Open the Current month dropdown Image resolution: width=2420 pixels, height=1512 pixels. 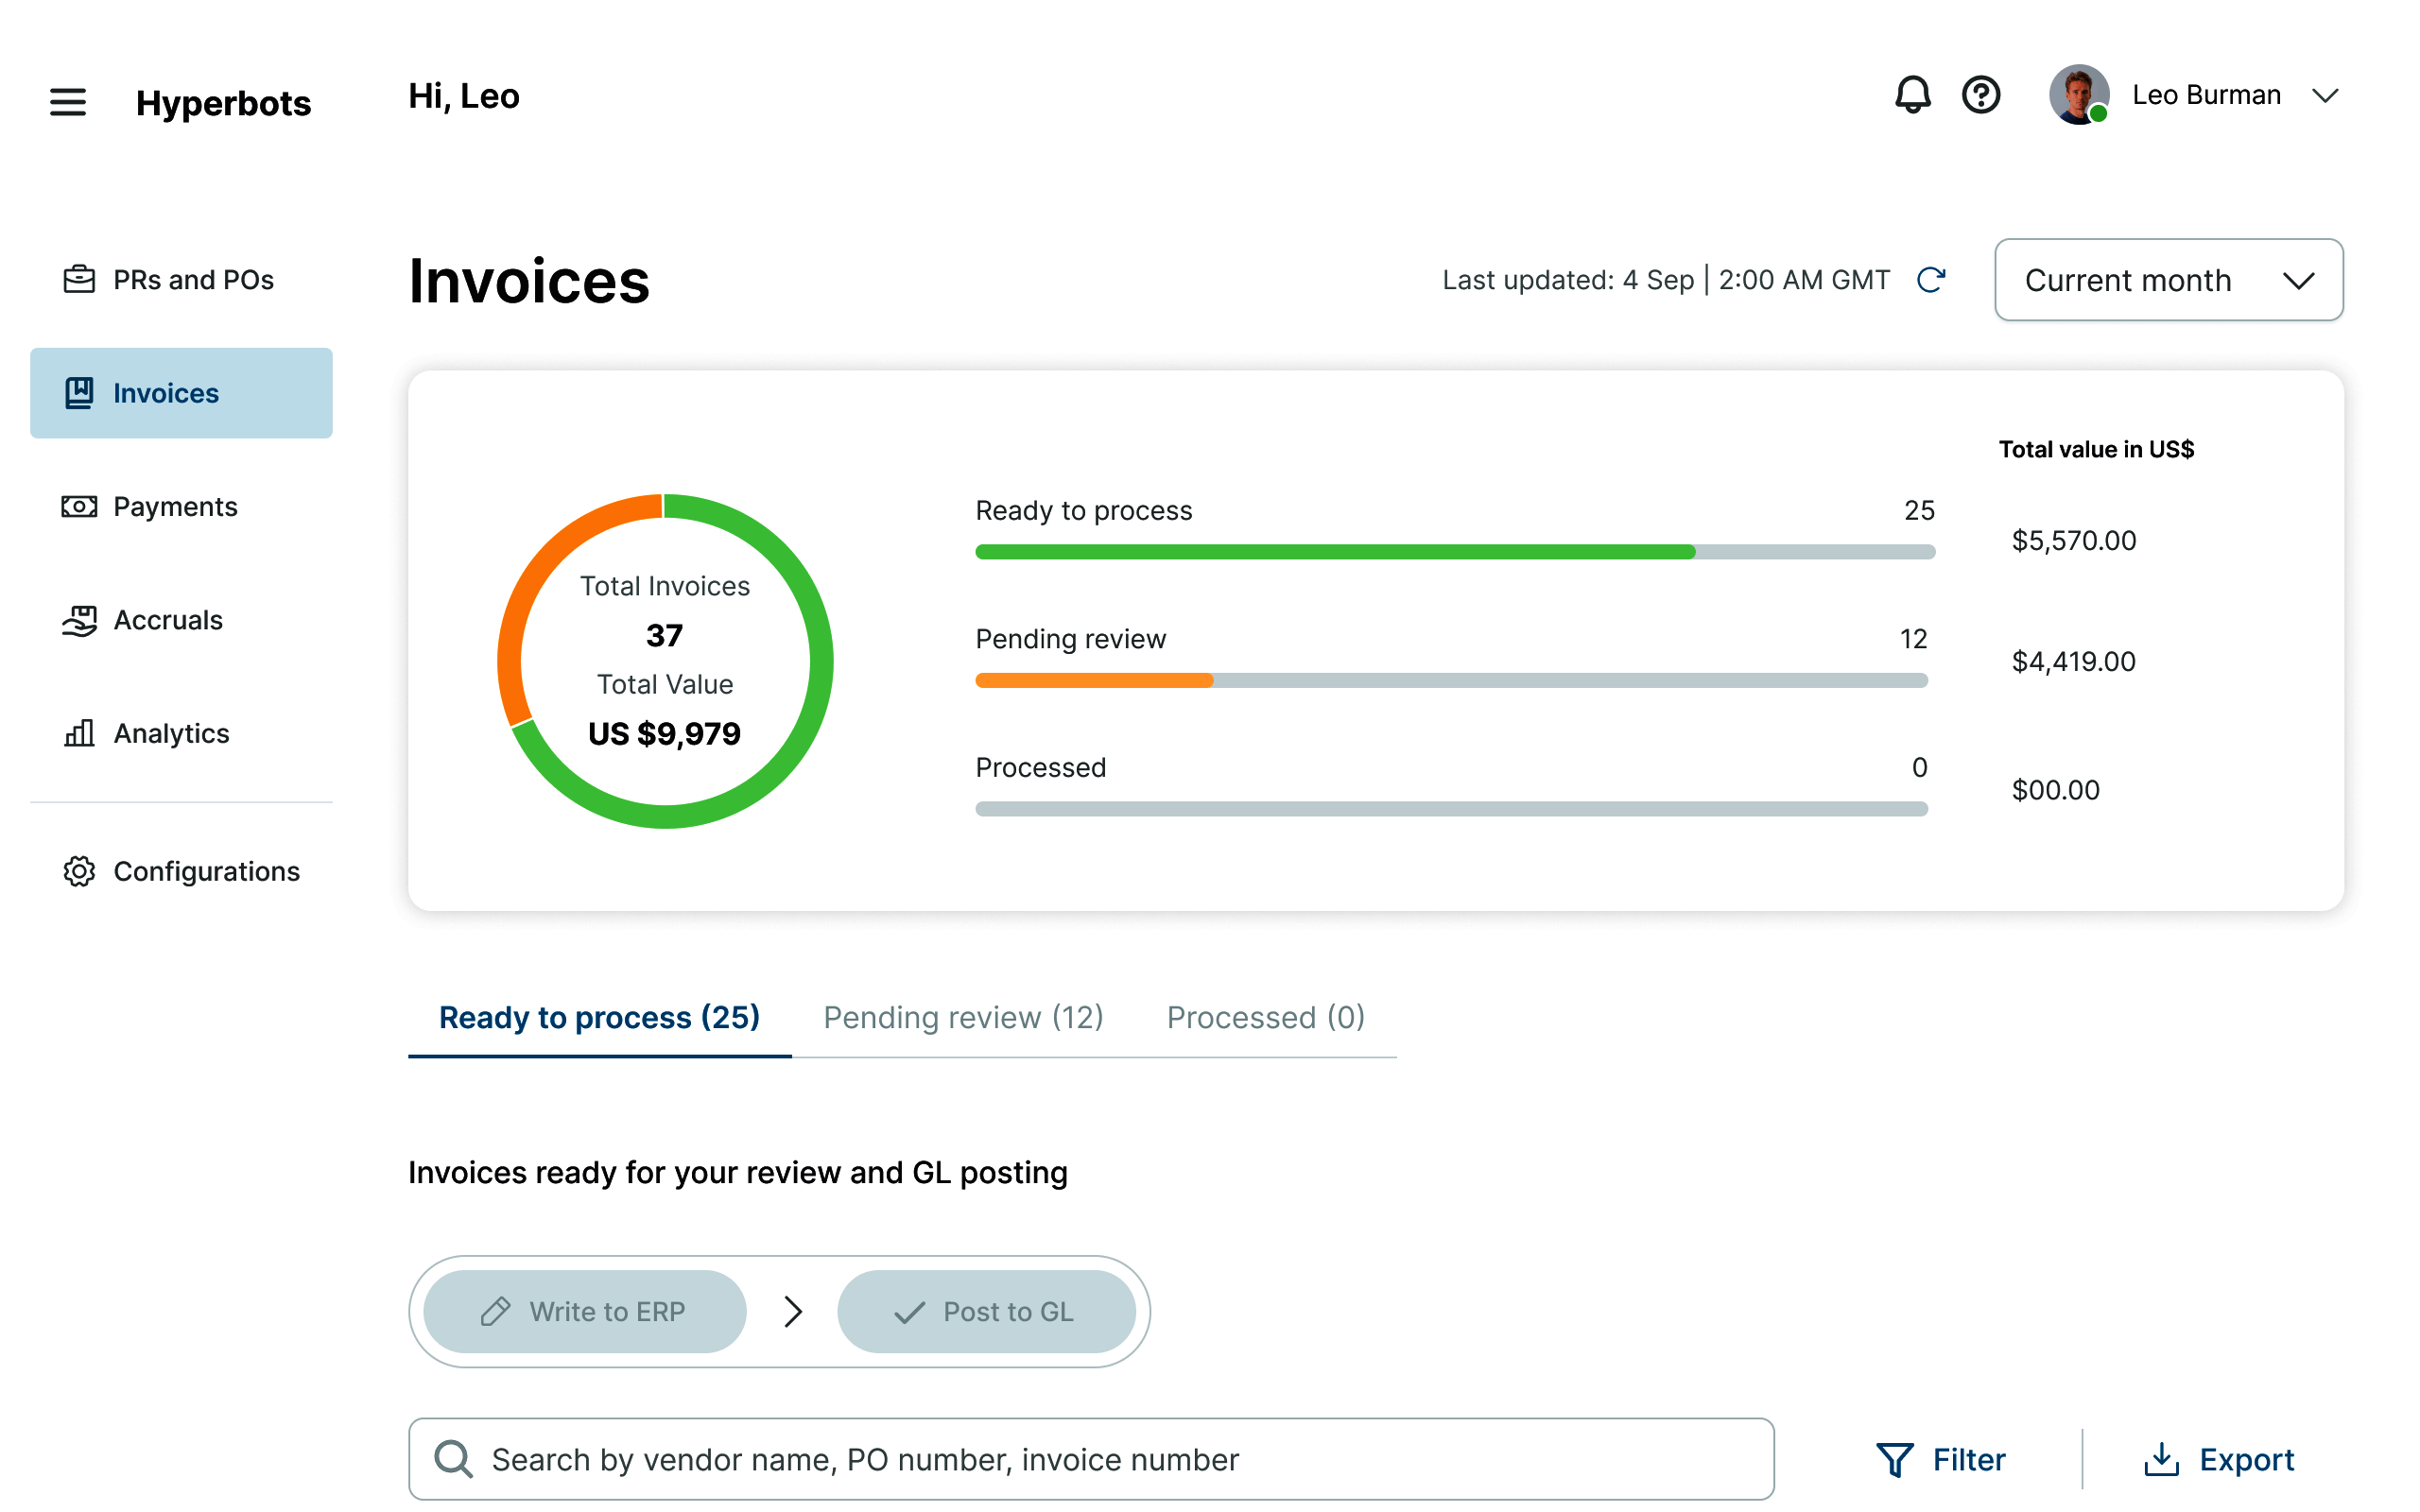click(2167, 280)
